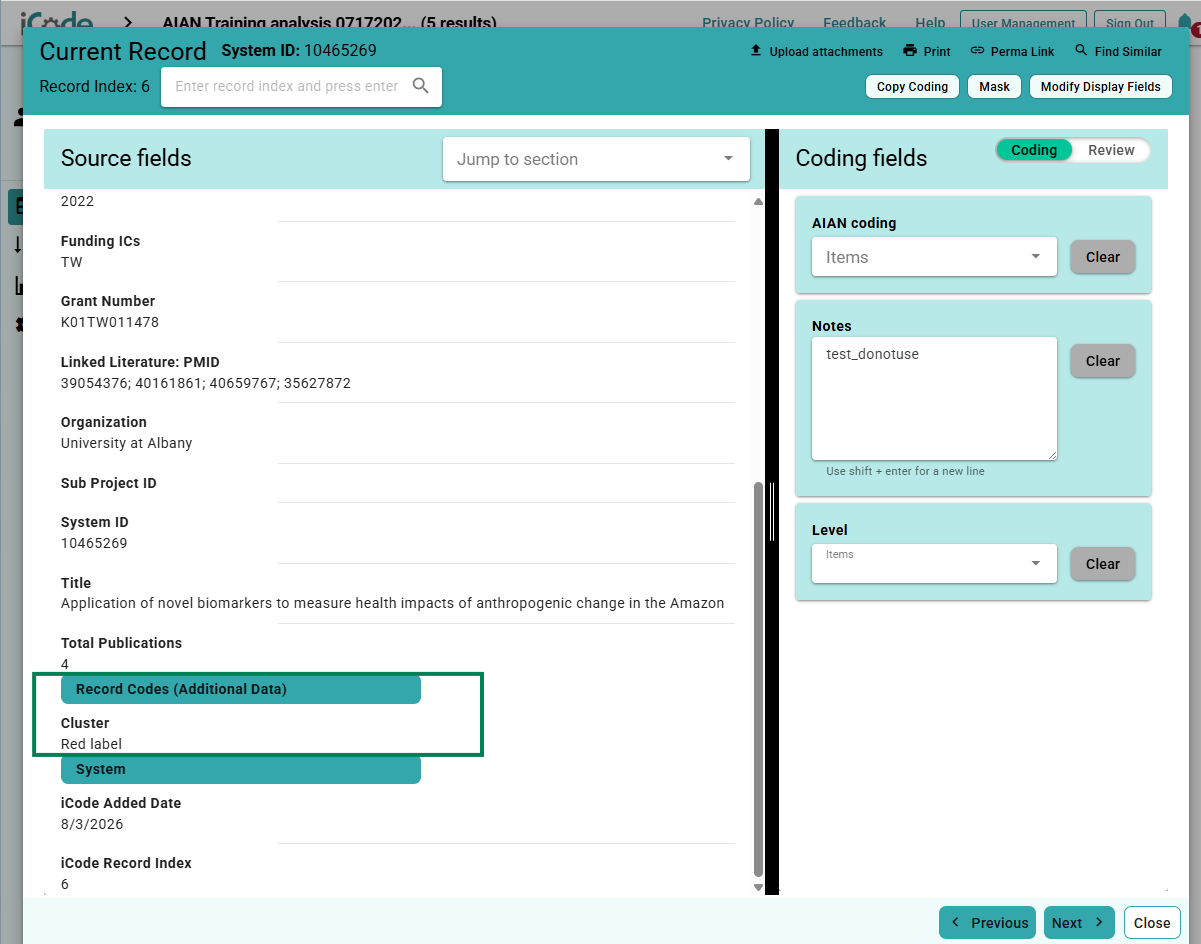The image size is (1201, 944).
Task: Open the Privacy Policy link
Action: click(748, 22)
